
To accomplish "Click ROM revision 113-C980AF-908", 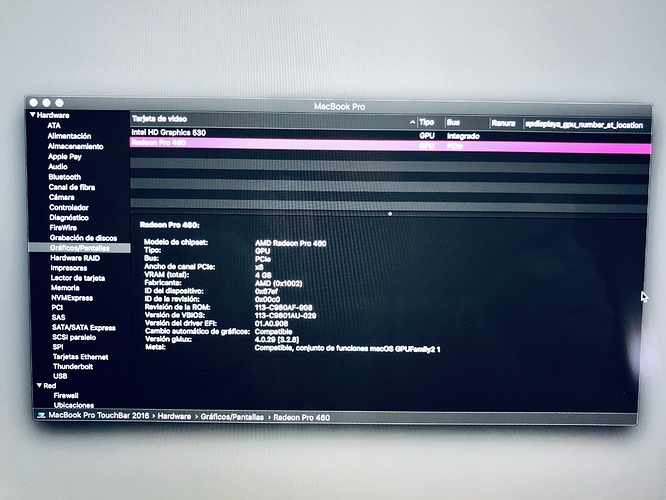I will coord(284,308).
